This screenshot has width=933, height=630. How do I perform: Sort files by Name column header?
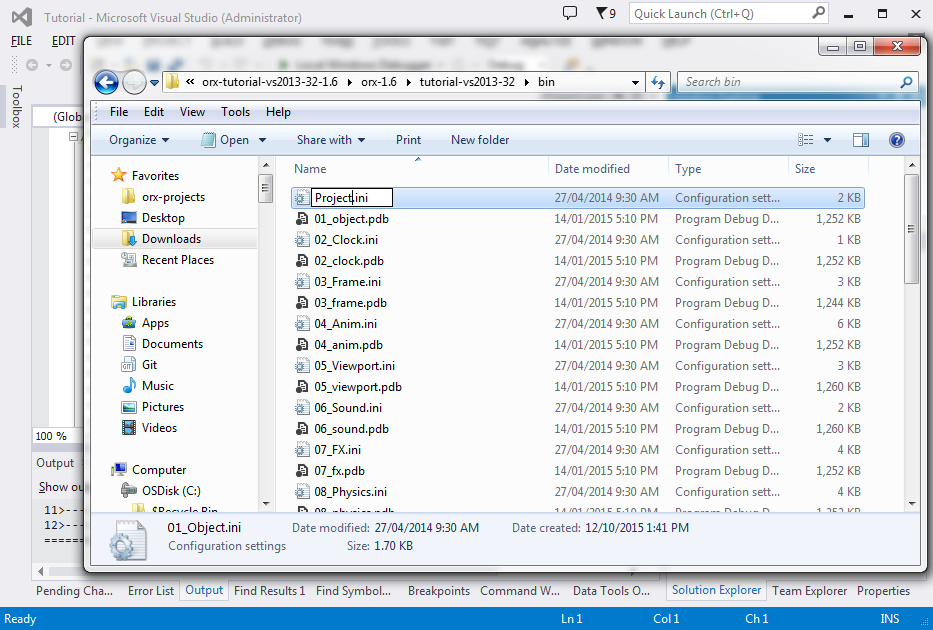(x=418, y=168)
